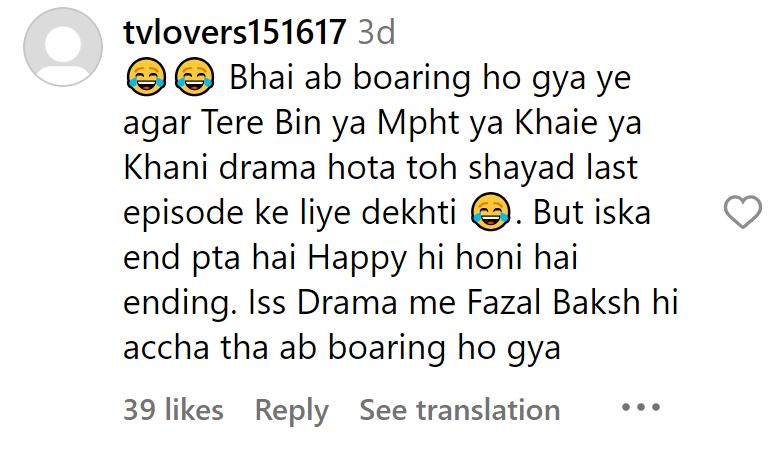Click the 3d timestamp of the comment
Viewport: 784px width, 459px height.
pos(376,32)
